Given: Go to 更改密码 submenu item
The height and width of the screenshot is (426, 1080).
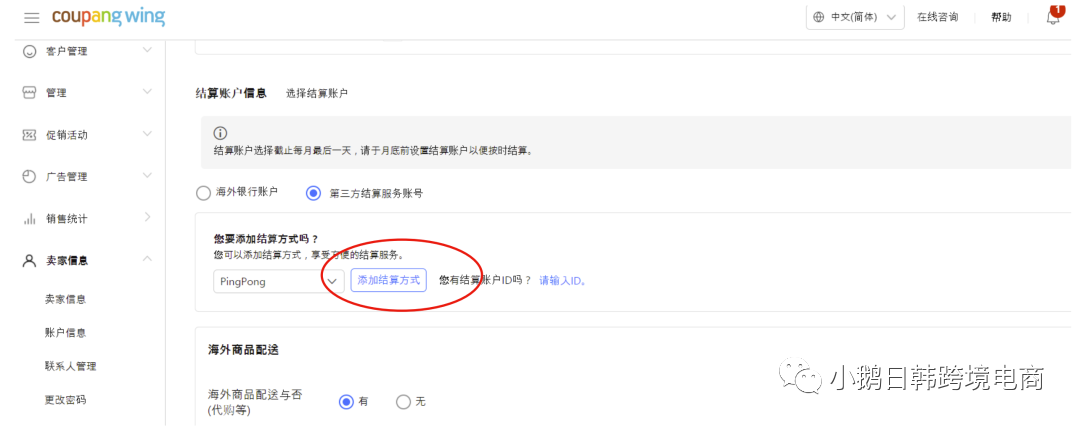Looking at the screenshot, I should (x=65, y=399).
